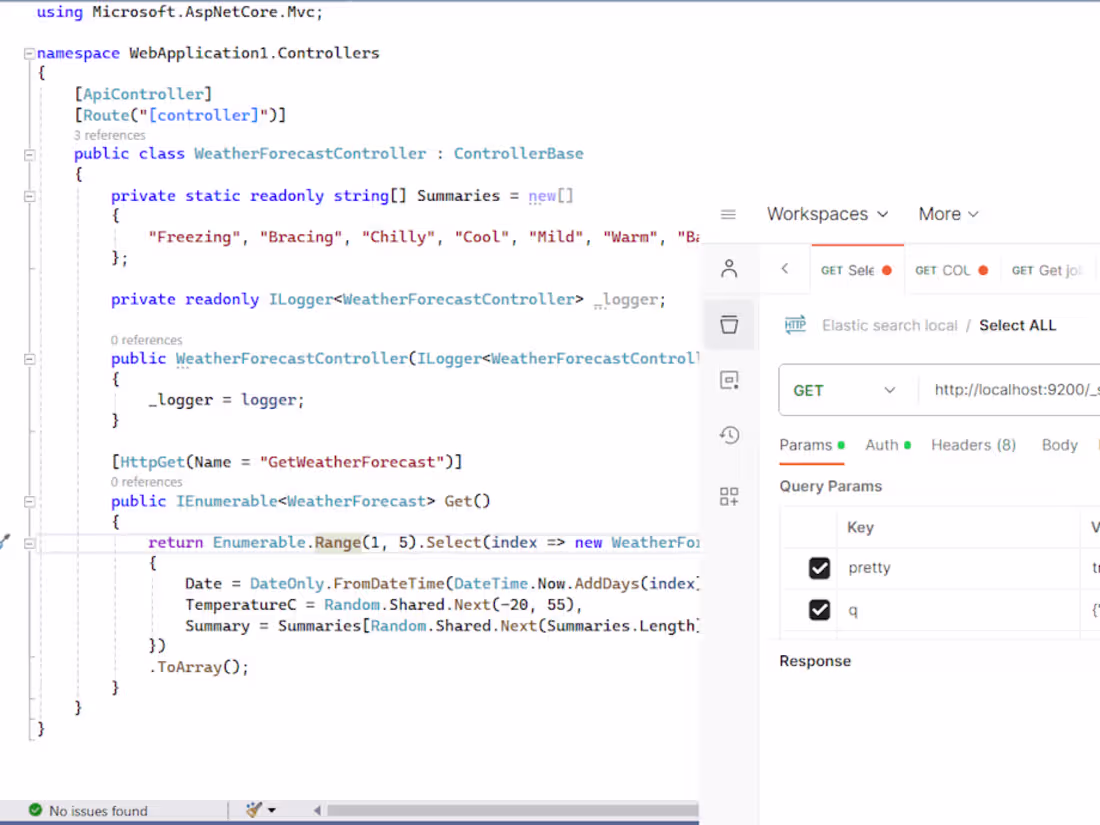Screen dimensions: 1100x825
Task: Uncheck the pretty query parameter
Action: (819, 568)
